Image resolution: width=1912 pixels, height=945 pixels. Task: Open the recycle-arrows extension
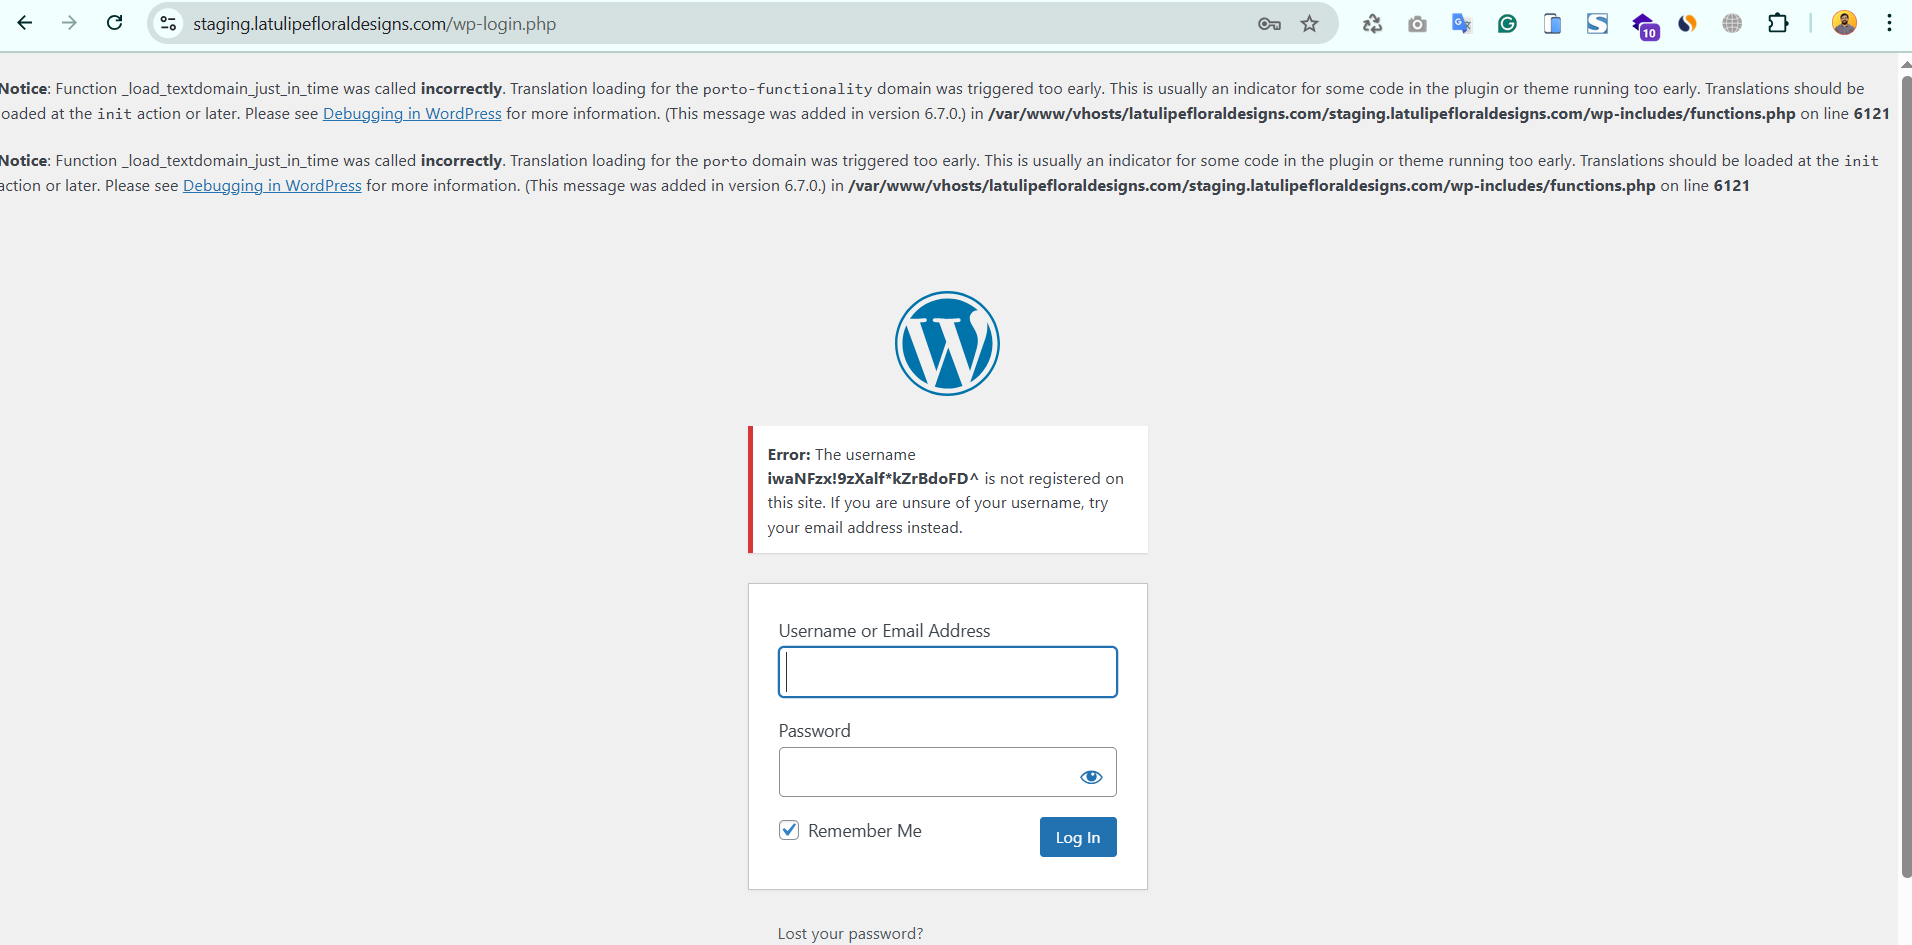tap(1372, 24)
